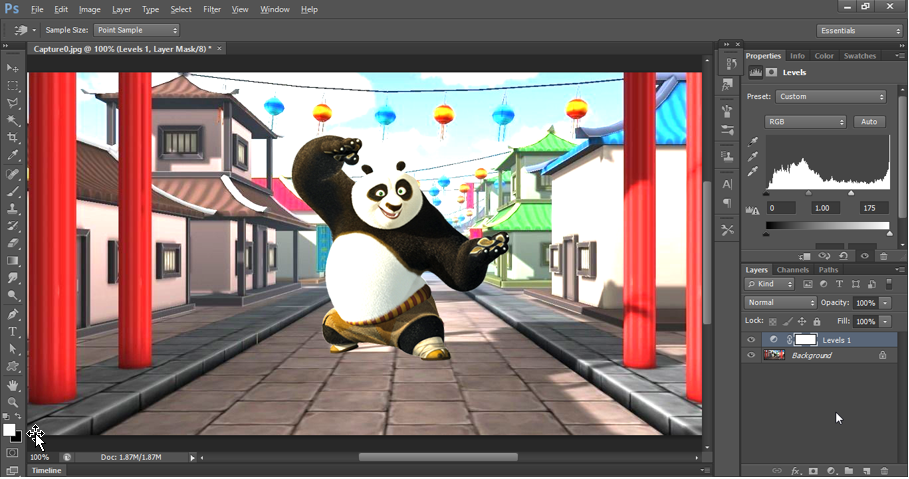Select the Pen tool
The image size is (909, 479).
tap(12, 314)
